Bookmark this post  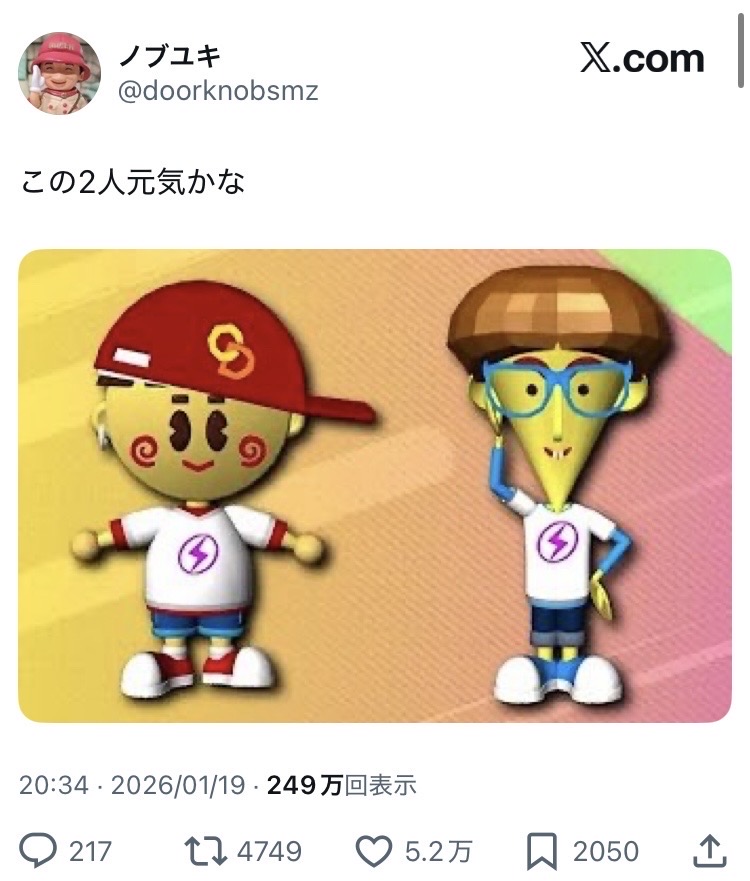coord(542,851)
